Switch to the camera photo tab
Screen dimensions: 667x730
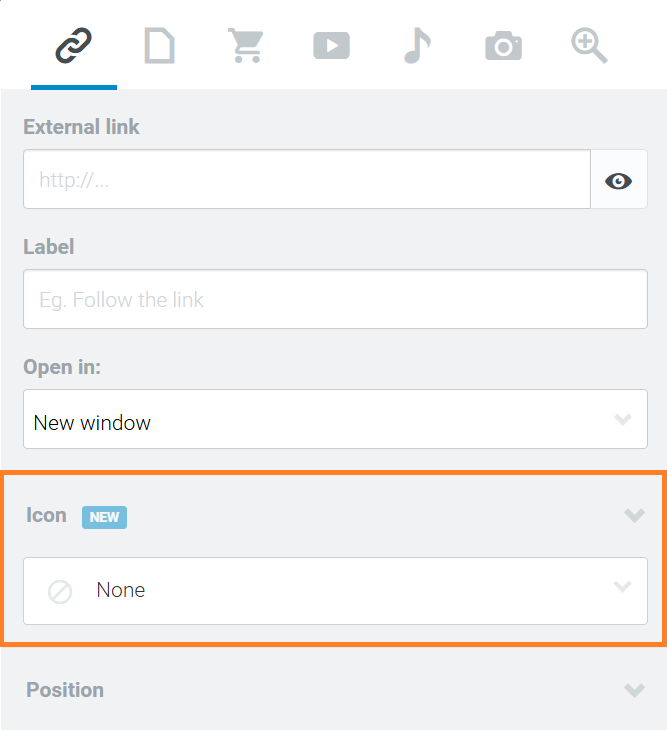(503, 46)
